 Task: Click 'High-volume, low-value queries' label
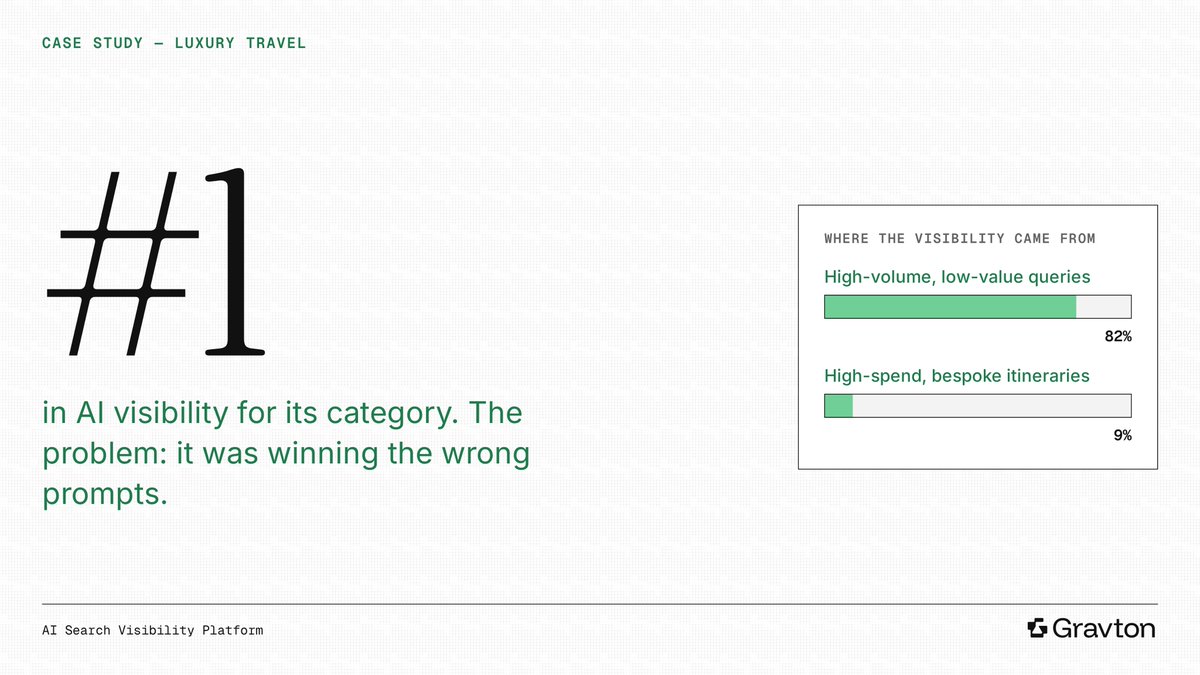click(957, 277)
